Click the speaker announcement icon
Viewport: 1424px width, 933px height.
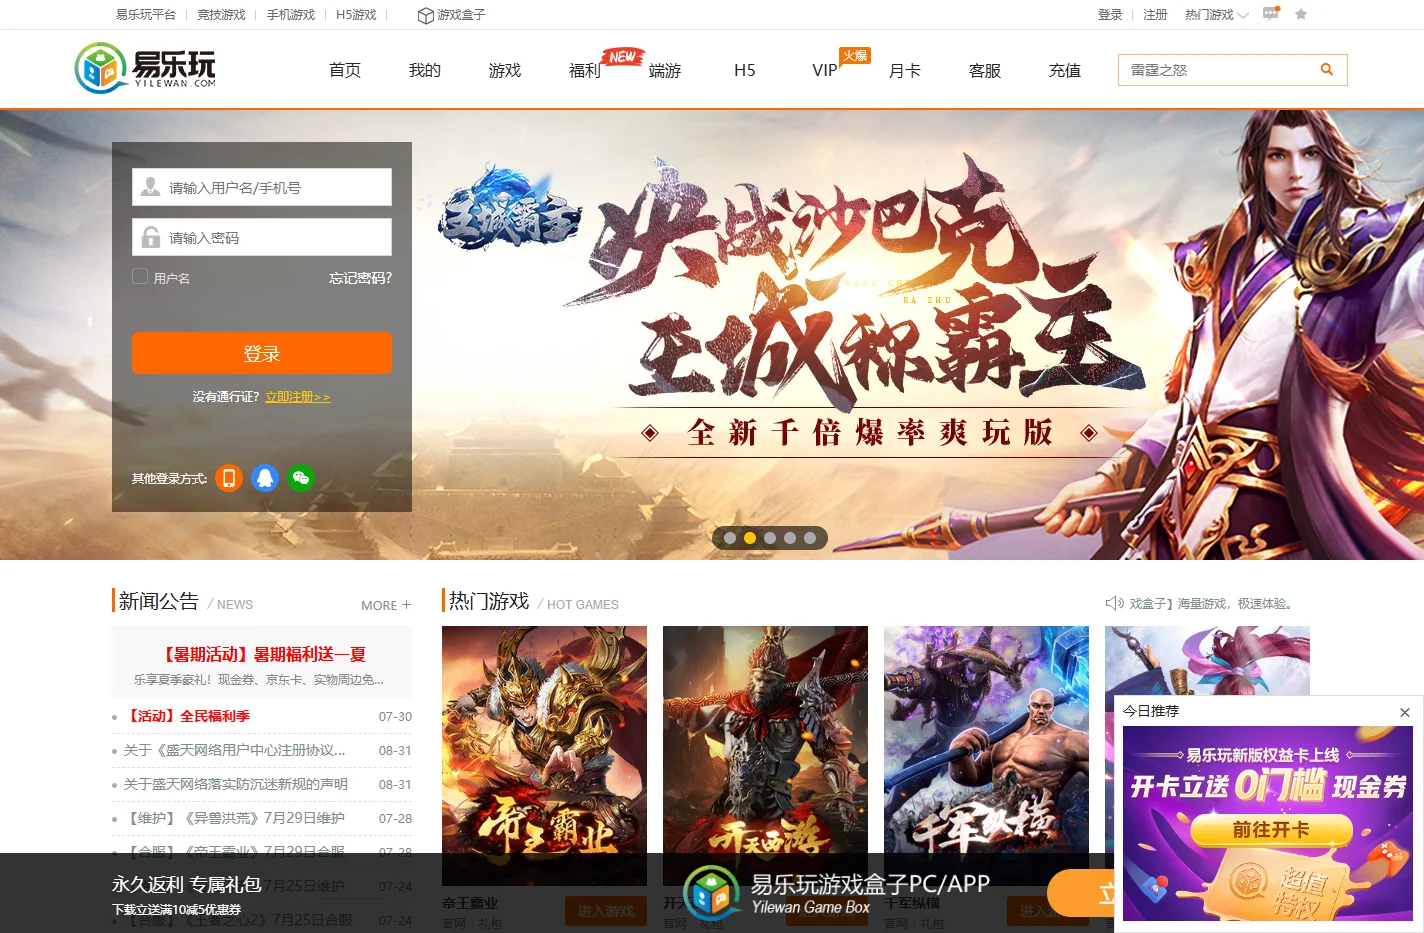(1114, 603)
